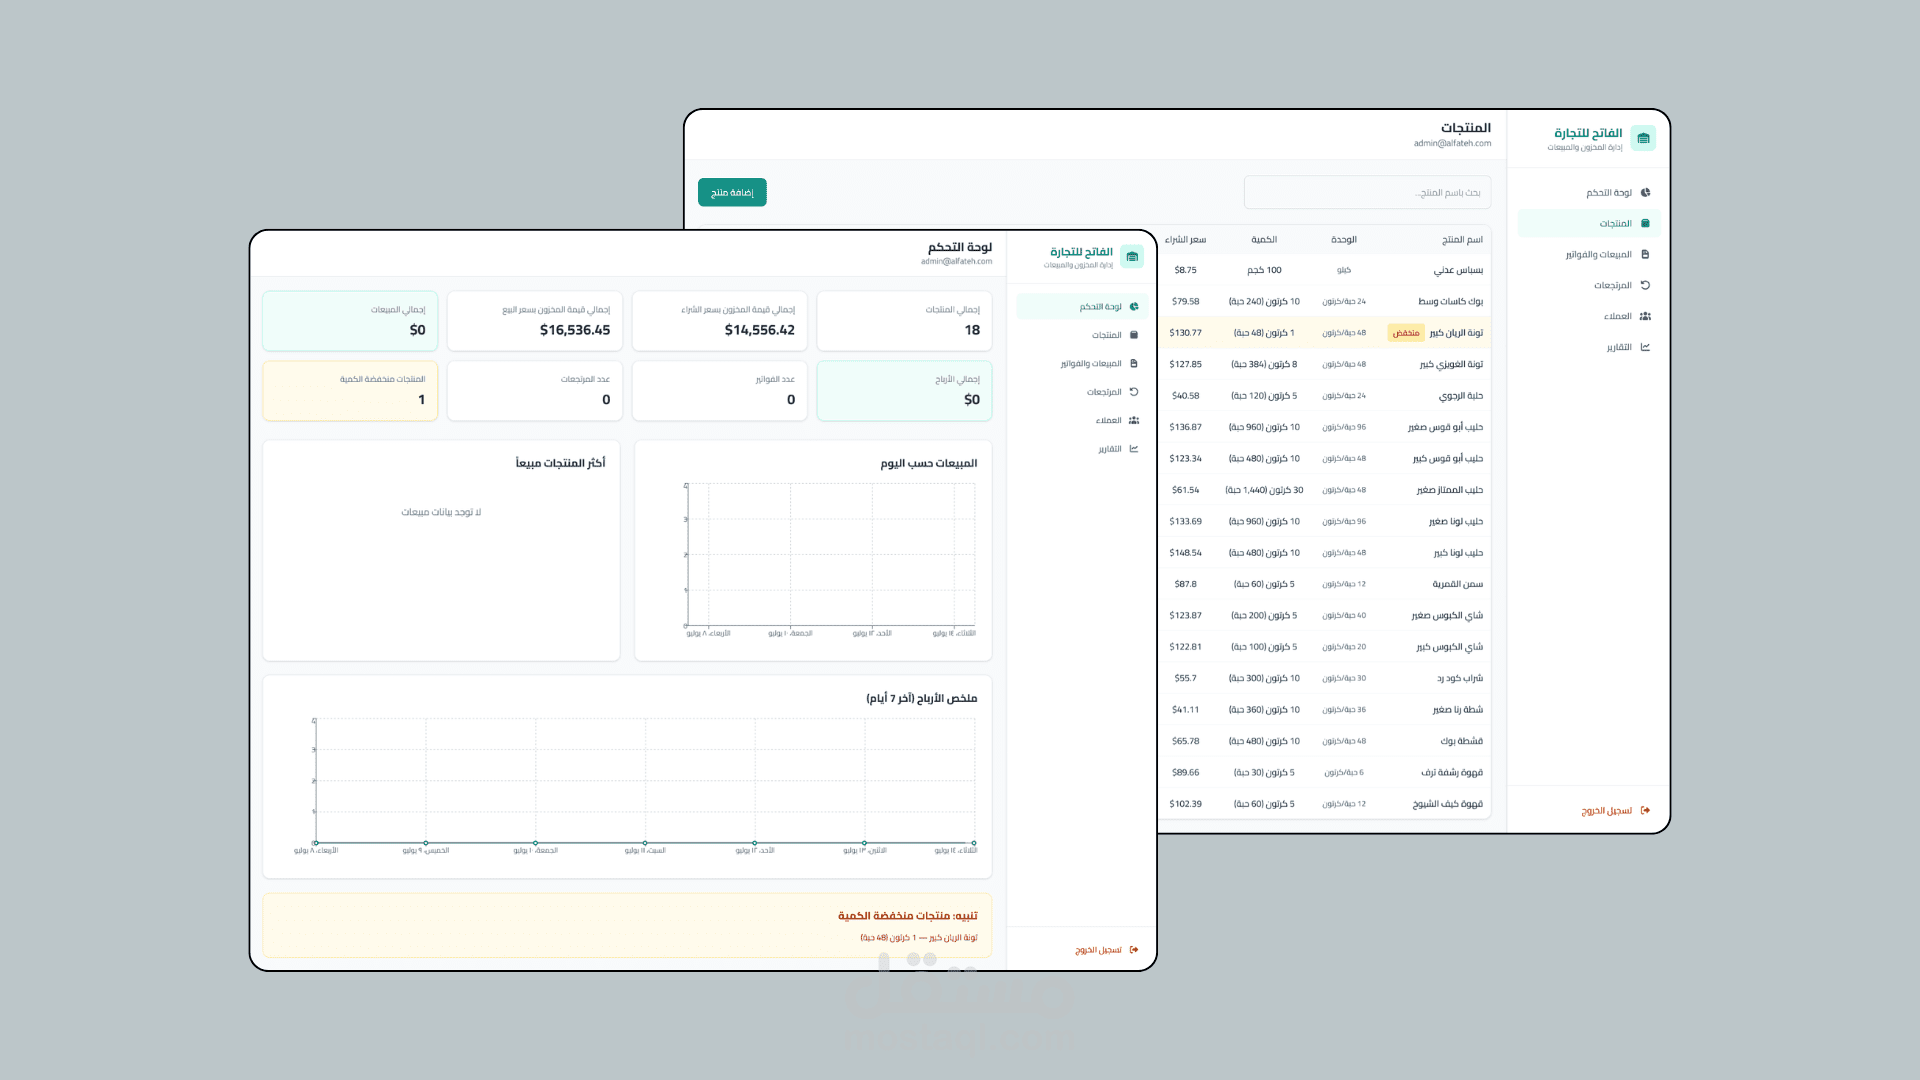Select the قهوة كيف الشيوخ product name
This screenshot has height=1080, width=1920.
(1448, 804)
